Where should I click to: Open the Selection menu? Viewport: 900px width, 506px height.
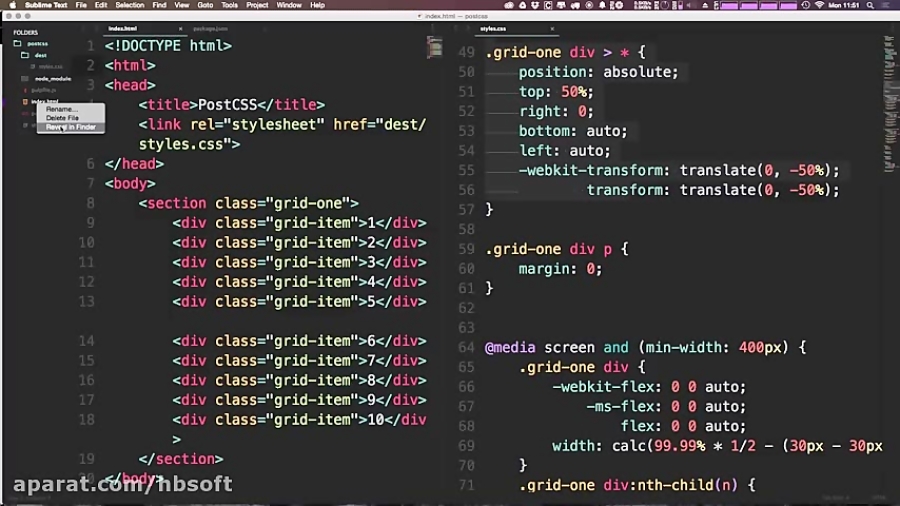130,5
